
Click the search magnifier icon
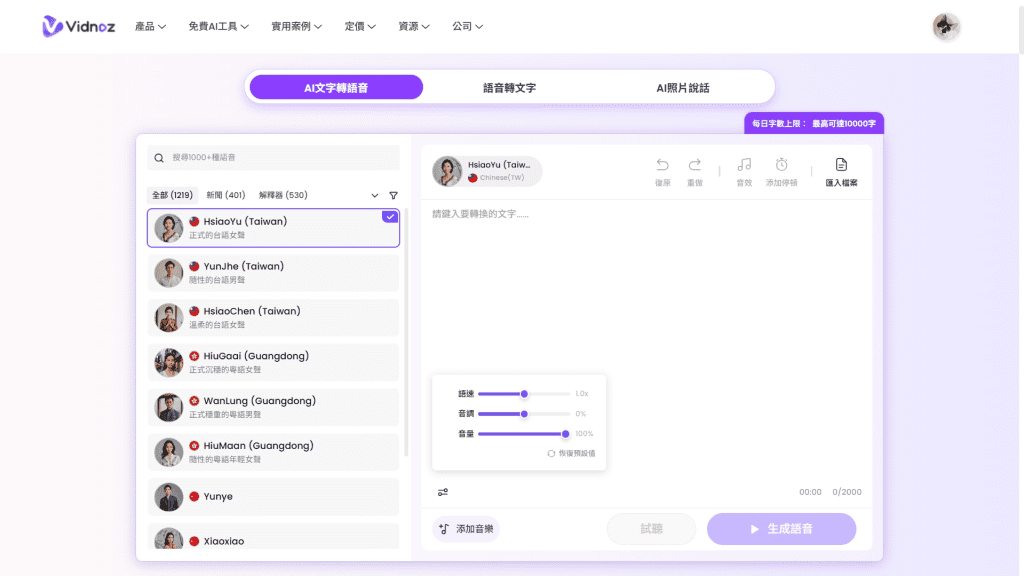[159, 157]
